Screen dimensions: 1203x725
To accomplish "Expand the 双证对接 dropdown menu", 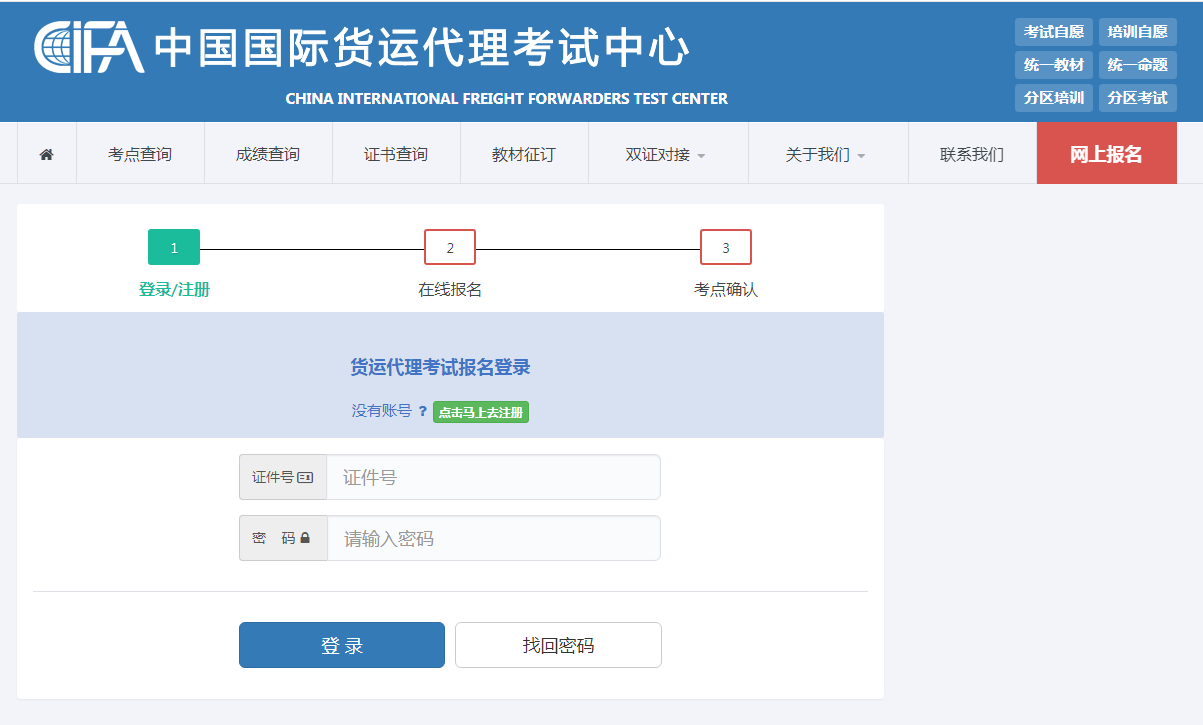I will 667,154.
